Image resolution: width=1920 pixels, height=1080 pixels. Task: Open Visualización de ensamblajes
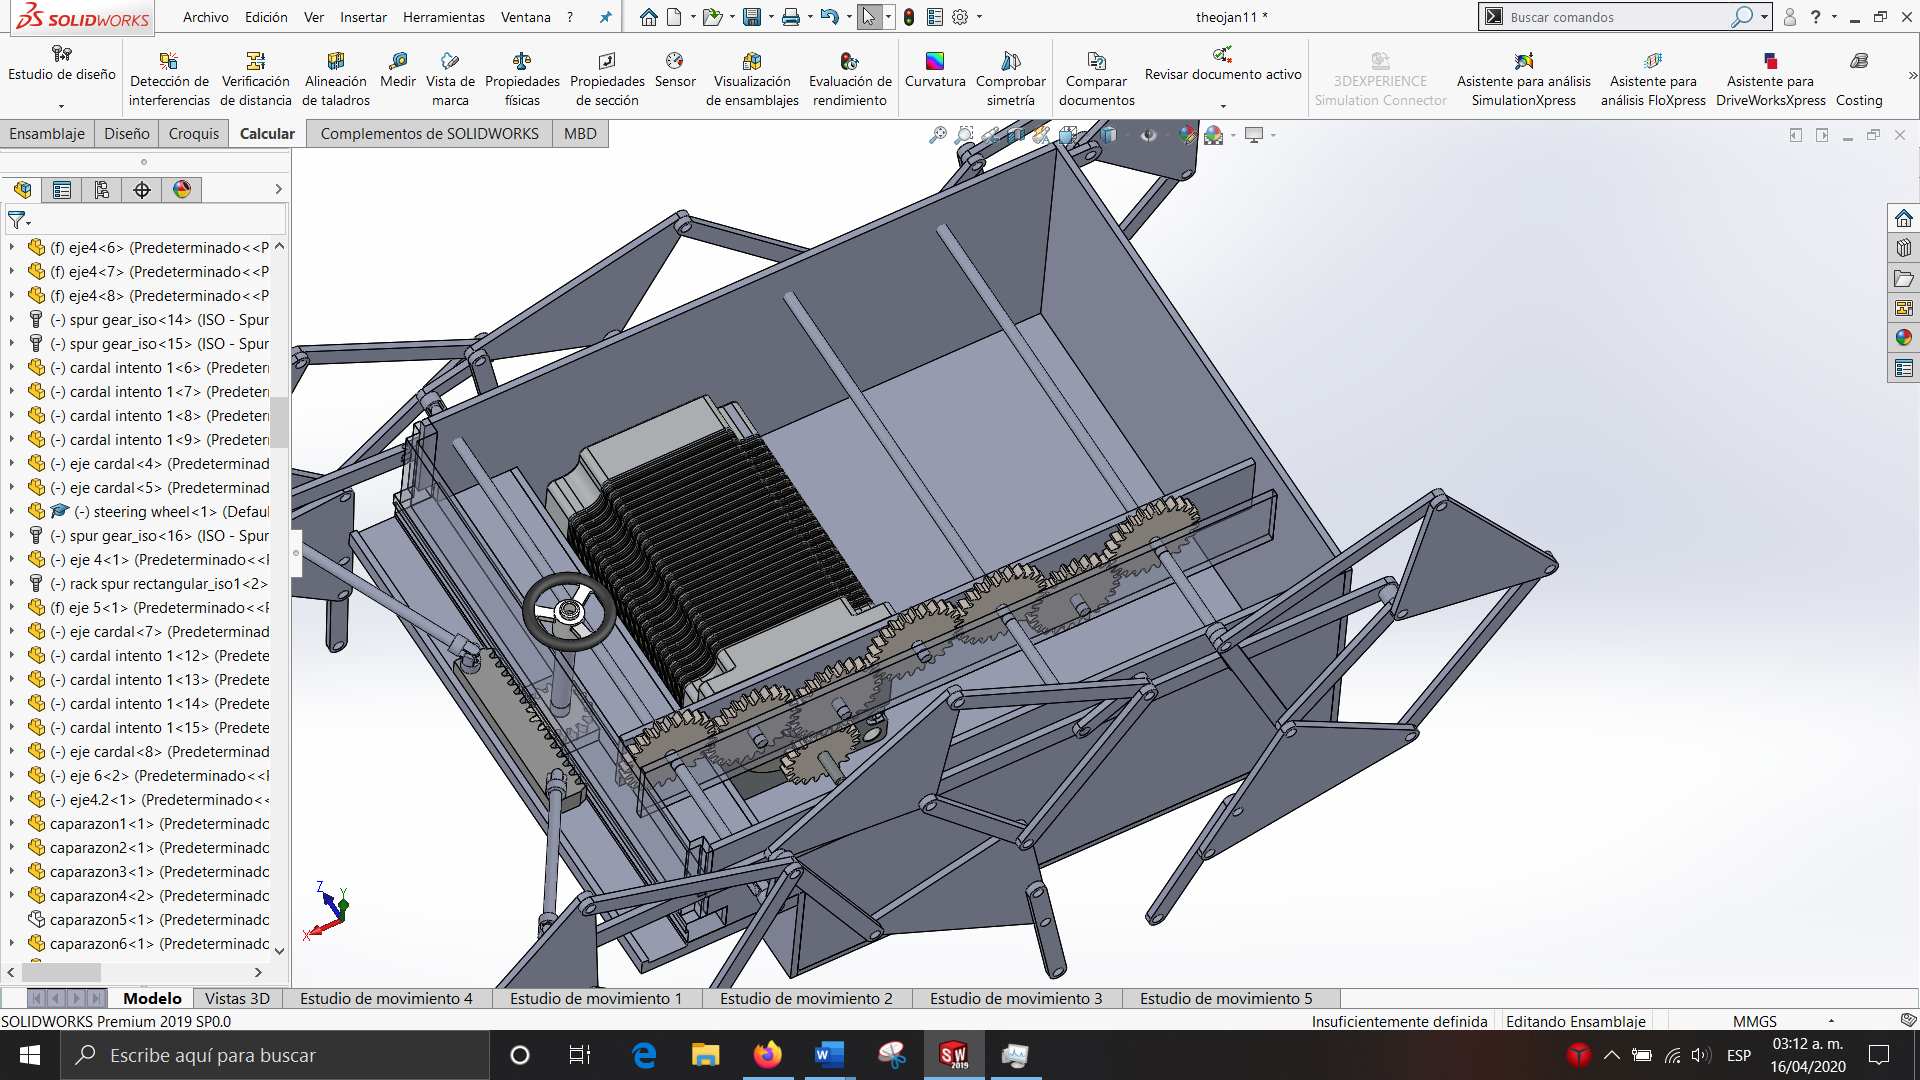pos(752,79)
